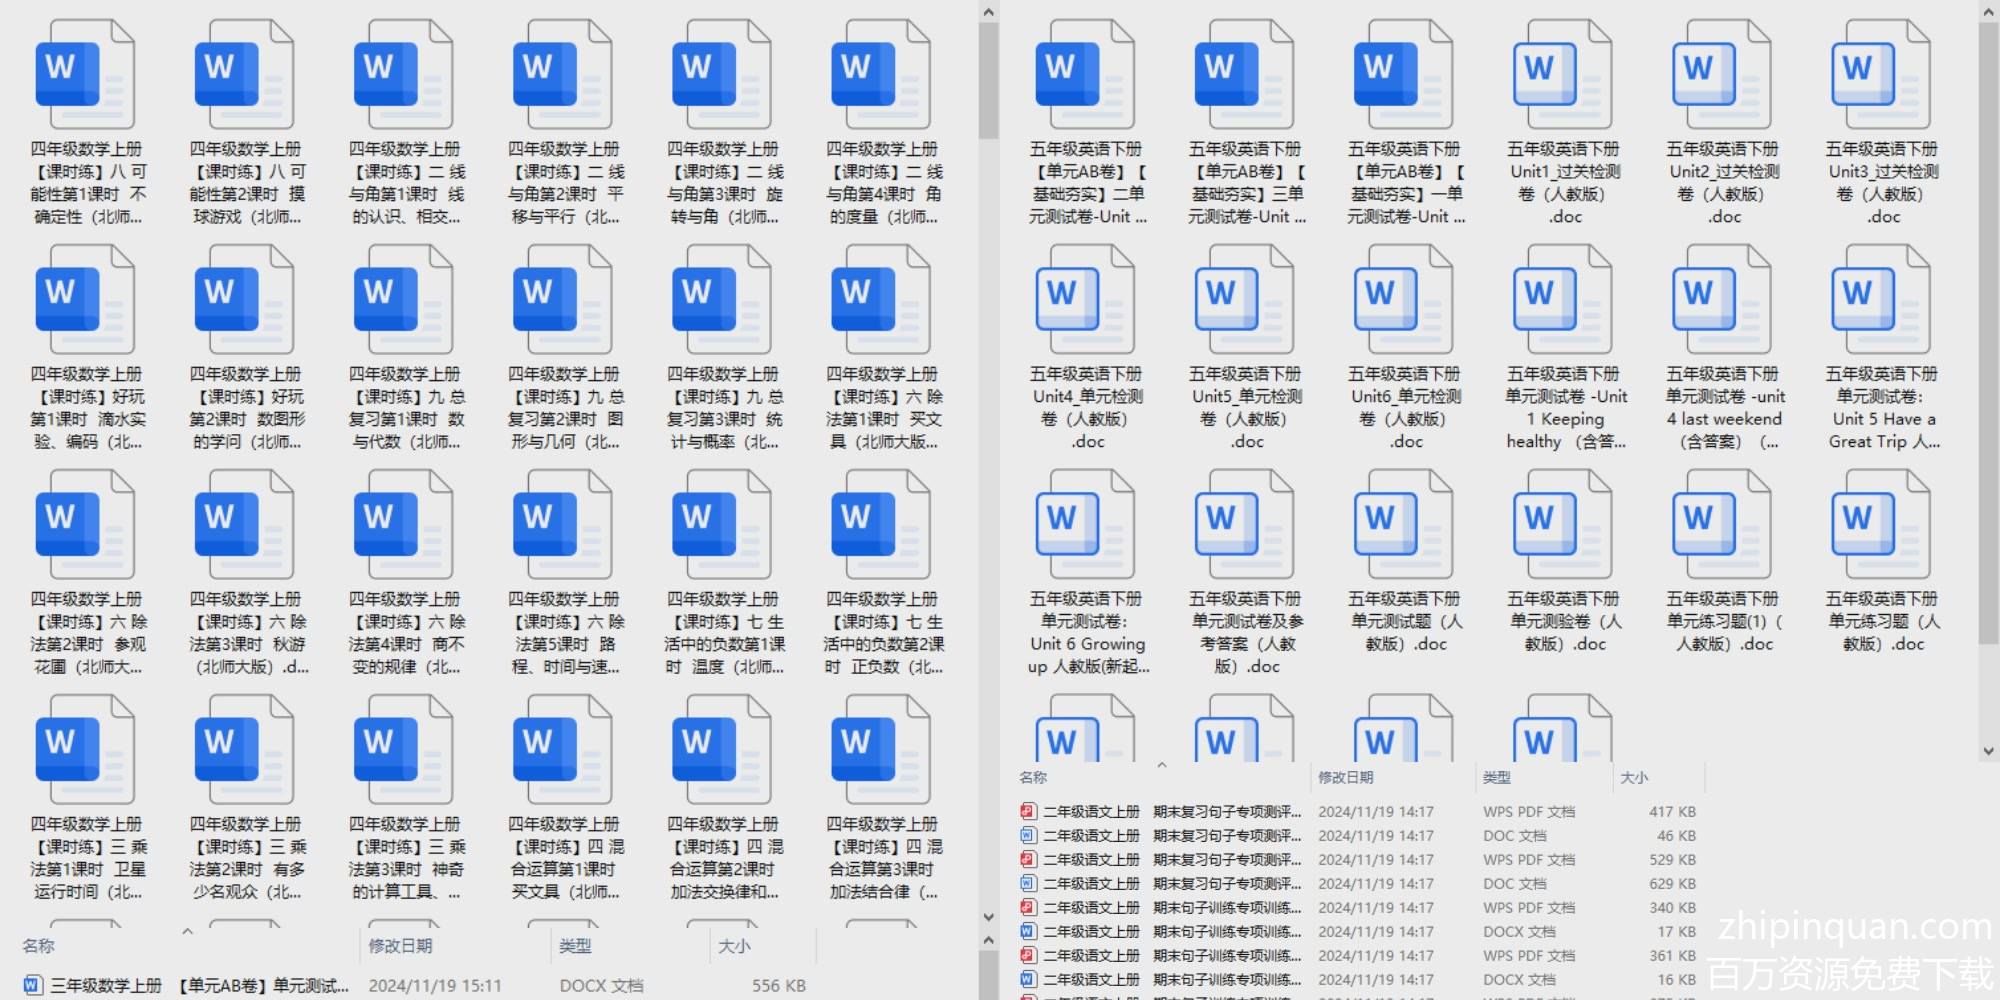Click the '三 乘法第1课时 卫星运行时间' file icon
Viewport: 2000px width, 1000px height.
(85, 750)
